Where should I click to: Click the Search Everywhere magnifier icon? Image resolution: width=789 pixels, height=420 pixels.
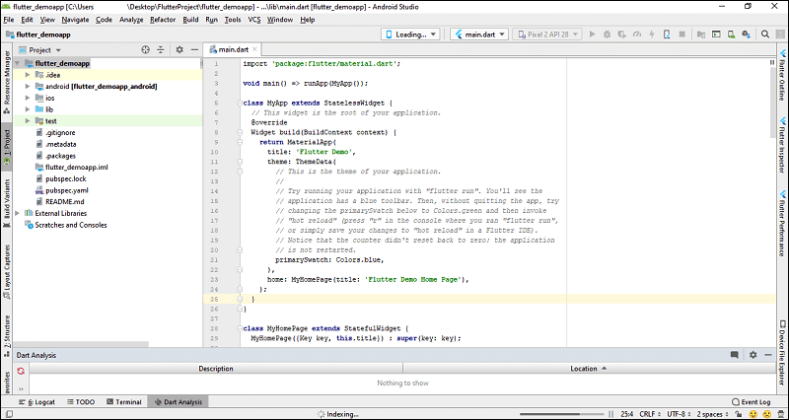tap(767, 34)
